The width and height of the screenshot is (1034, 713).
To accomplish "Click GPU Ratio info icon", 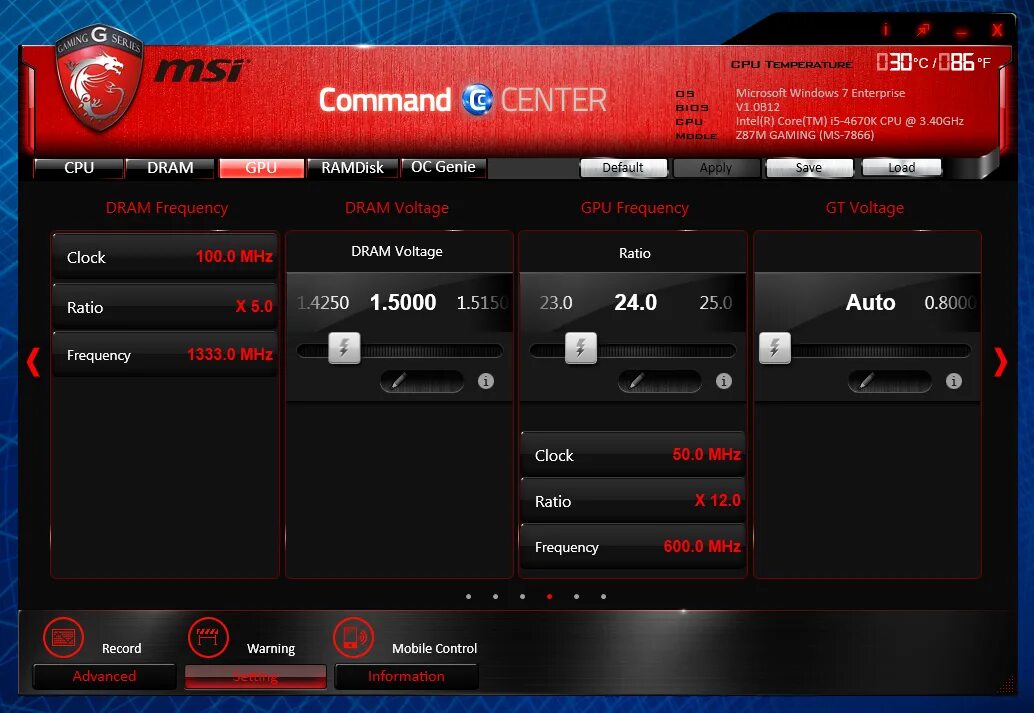I will point(723,381).
